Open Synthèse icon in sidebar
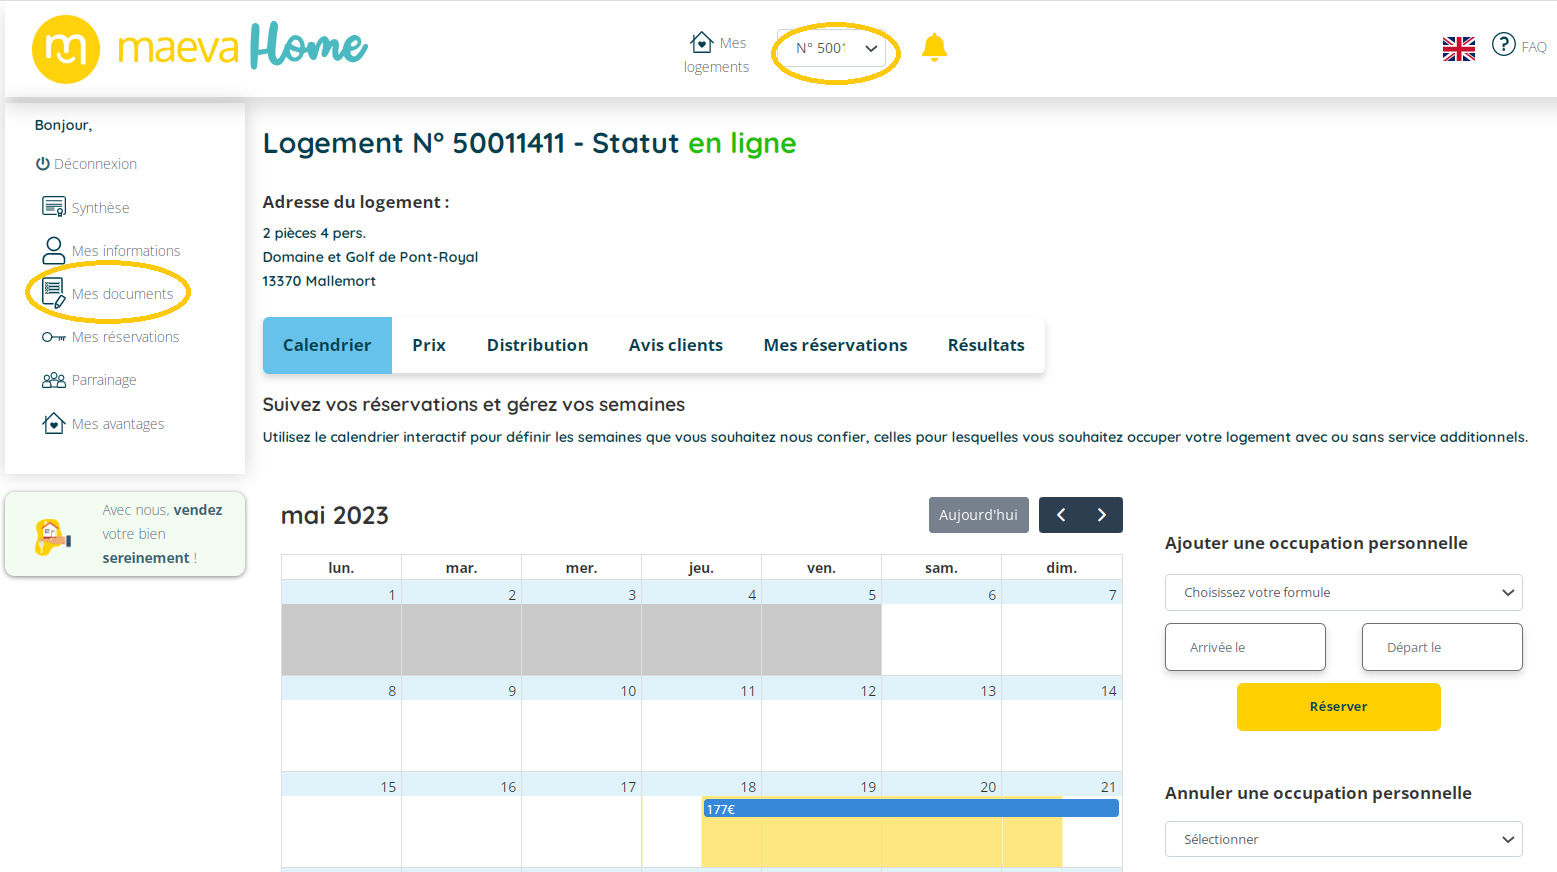This screenshot has width=1557, height=872. tap(53, 207)
